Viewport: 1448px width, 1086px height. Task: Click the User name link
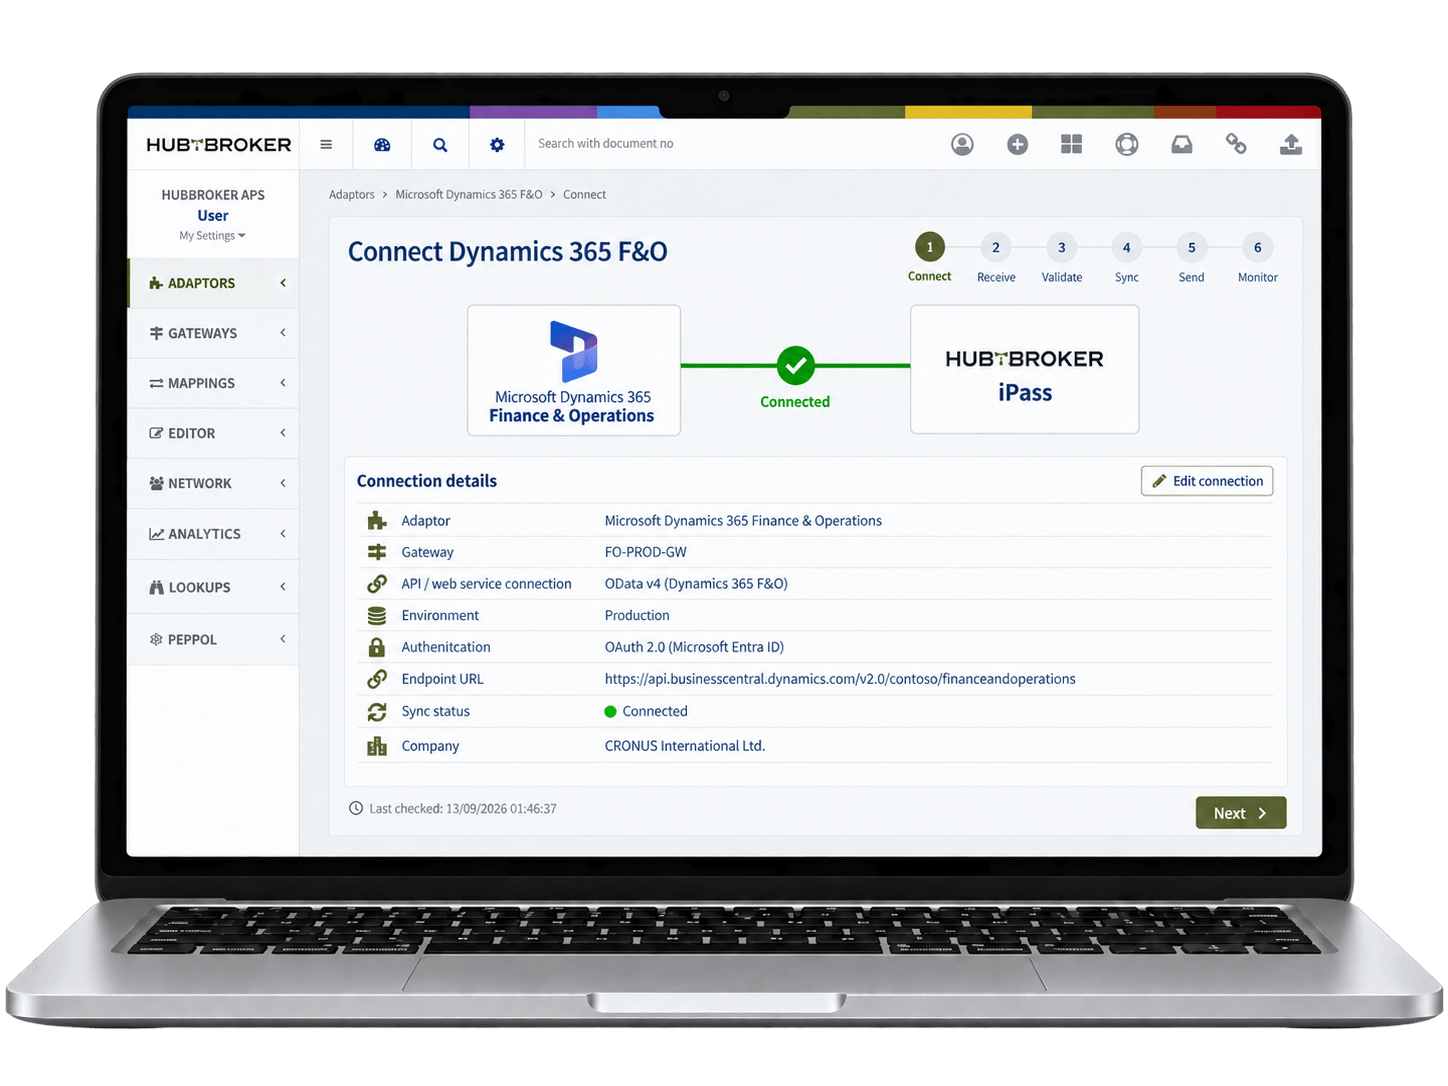click(213, 216)
